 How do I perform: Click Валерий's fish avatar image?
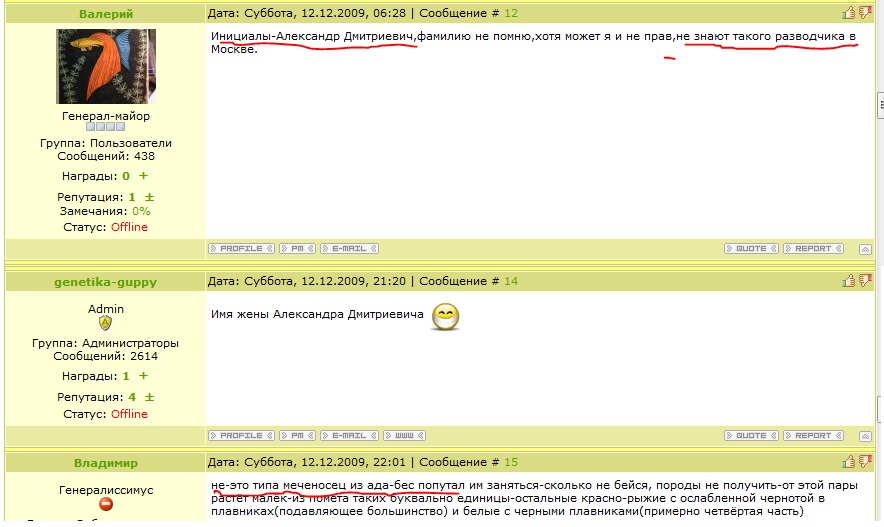click(x=106, y=67)
